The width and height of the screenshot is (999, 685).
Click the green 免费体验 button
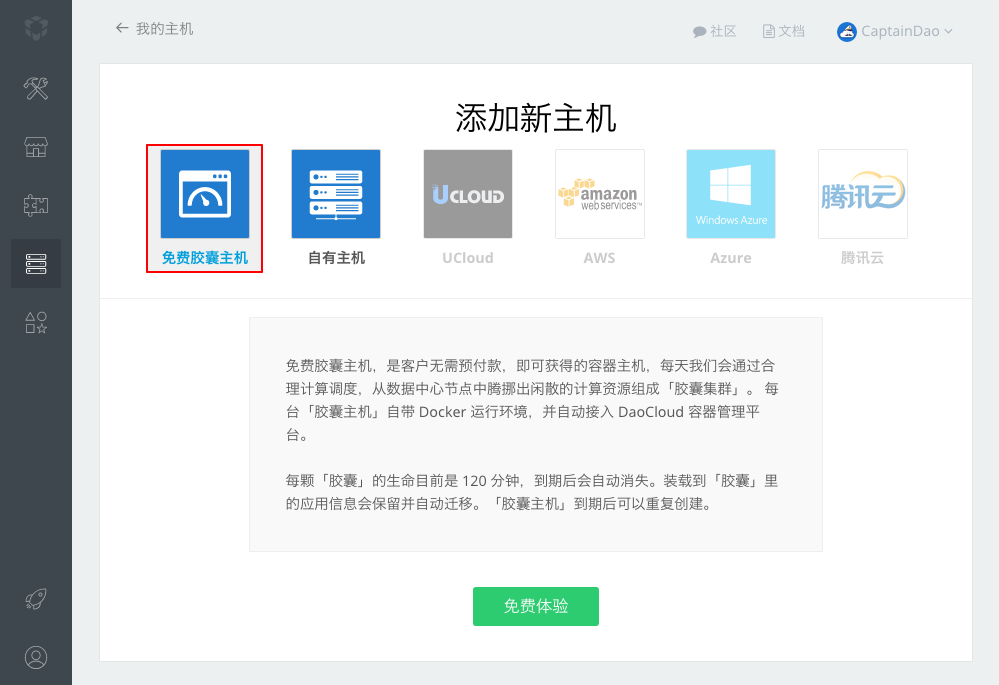pyautogui.click(x=536, y=606)
